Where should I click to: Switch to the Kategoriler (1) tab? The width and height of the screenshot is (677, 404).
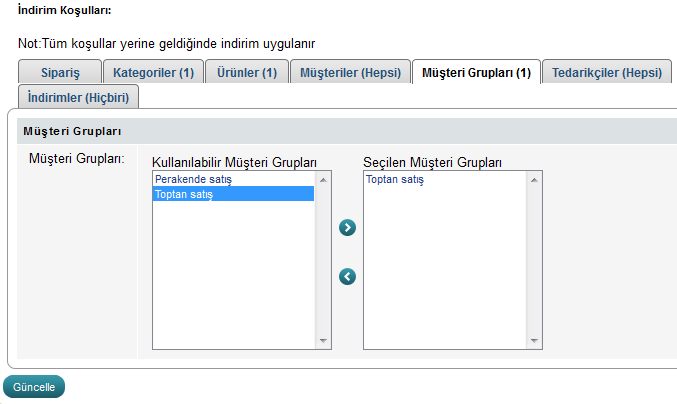tap(153, 73)
